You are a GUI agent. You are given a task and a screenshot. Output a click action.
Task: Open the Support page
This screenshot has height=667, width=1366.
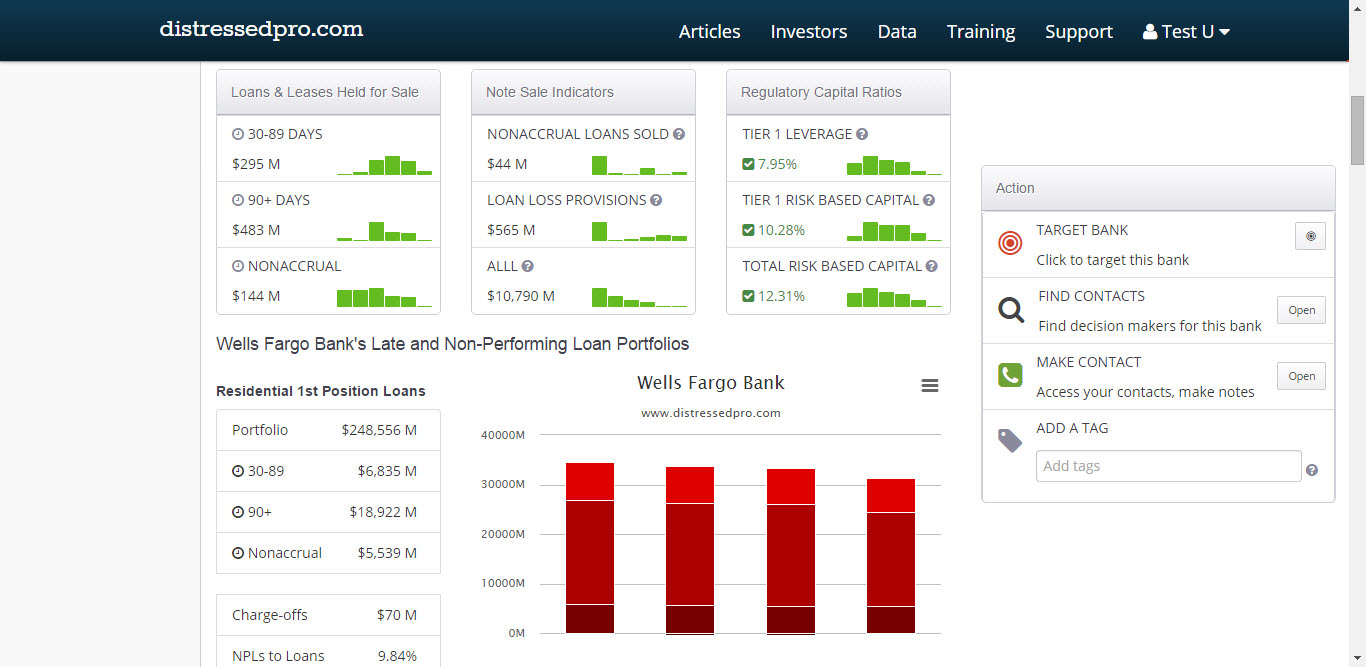tap(1079, 31)
